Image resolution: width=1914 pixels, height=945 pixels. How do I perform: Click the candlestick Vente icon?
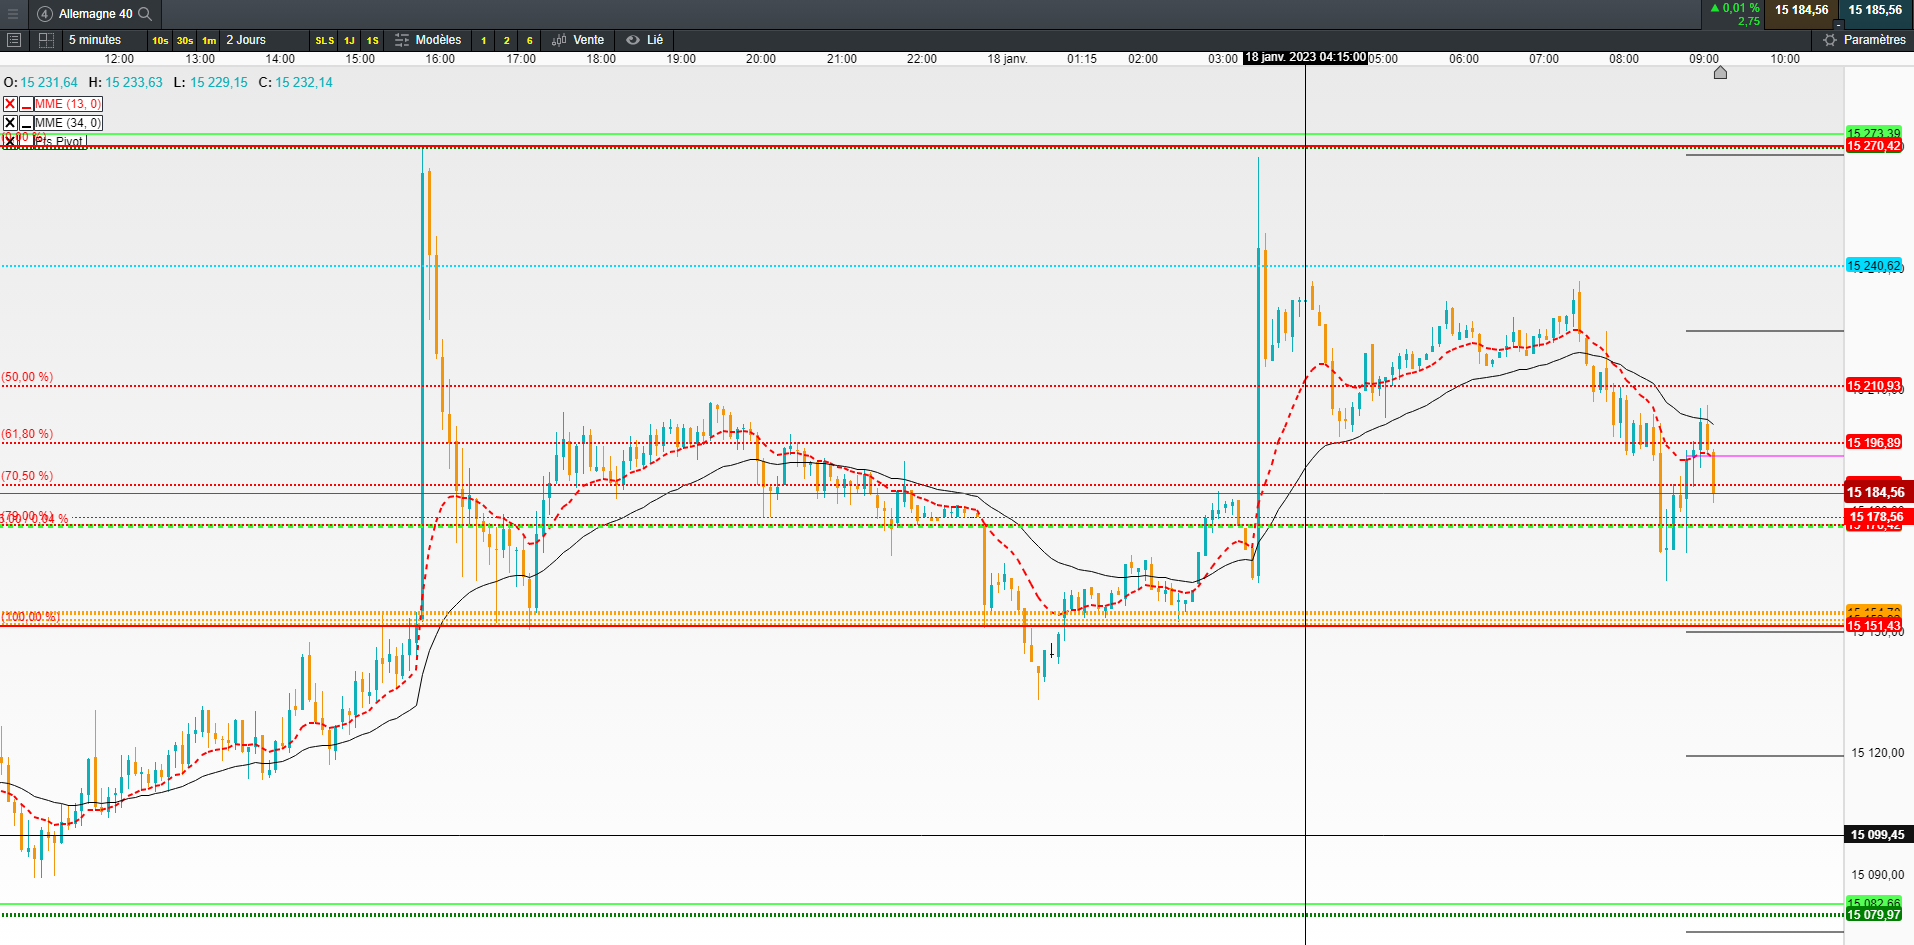click(x=560, y=40)
